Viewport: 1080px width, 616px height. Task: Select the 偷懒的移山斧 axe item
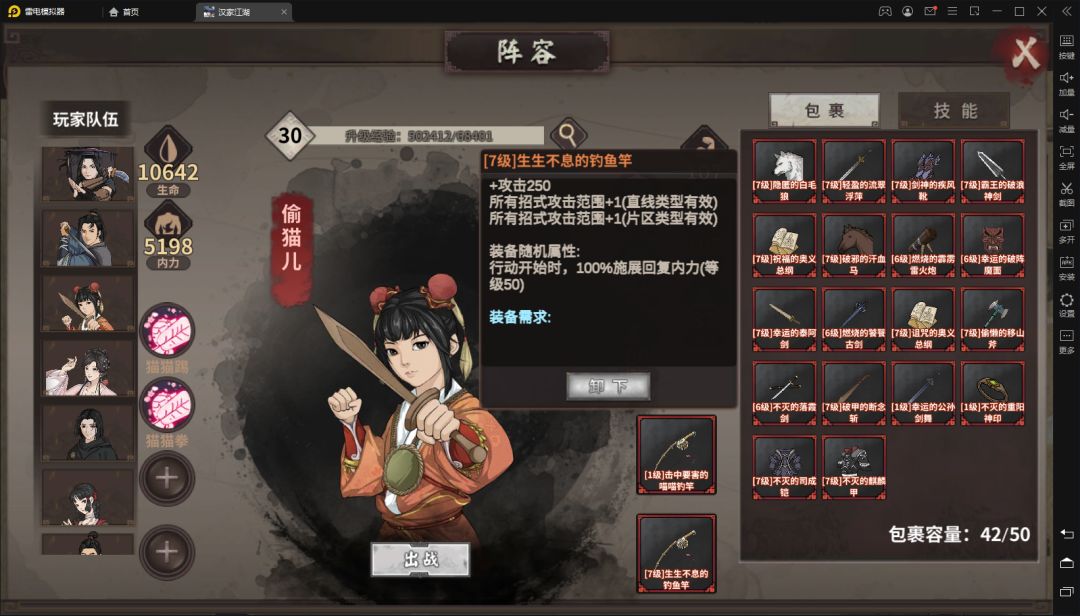pos(993,319)
